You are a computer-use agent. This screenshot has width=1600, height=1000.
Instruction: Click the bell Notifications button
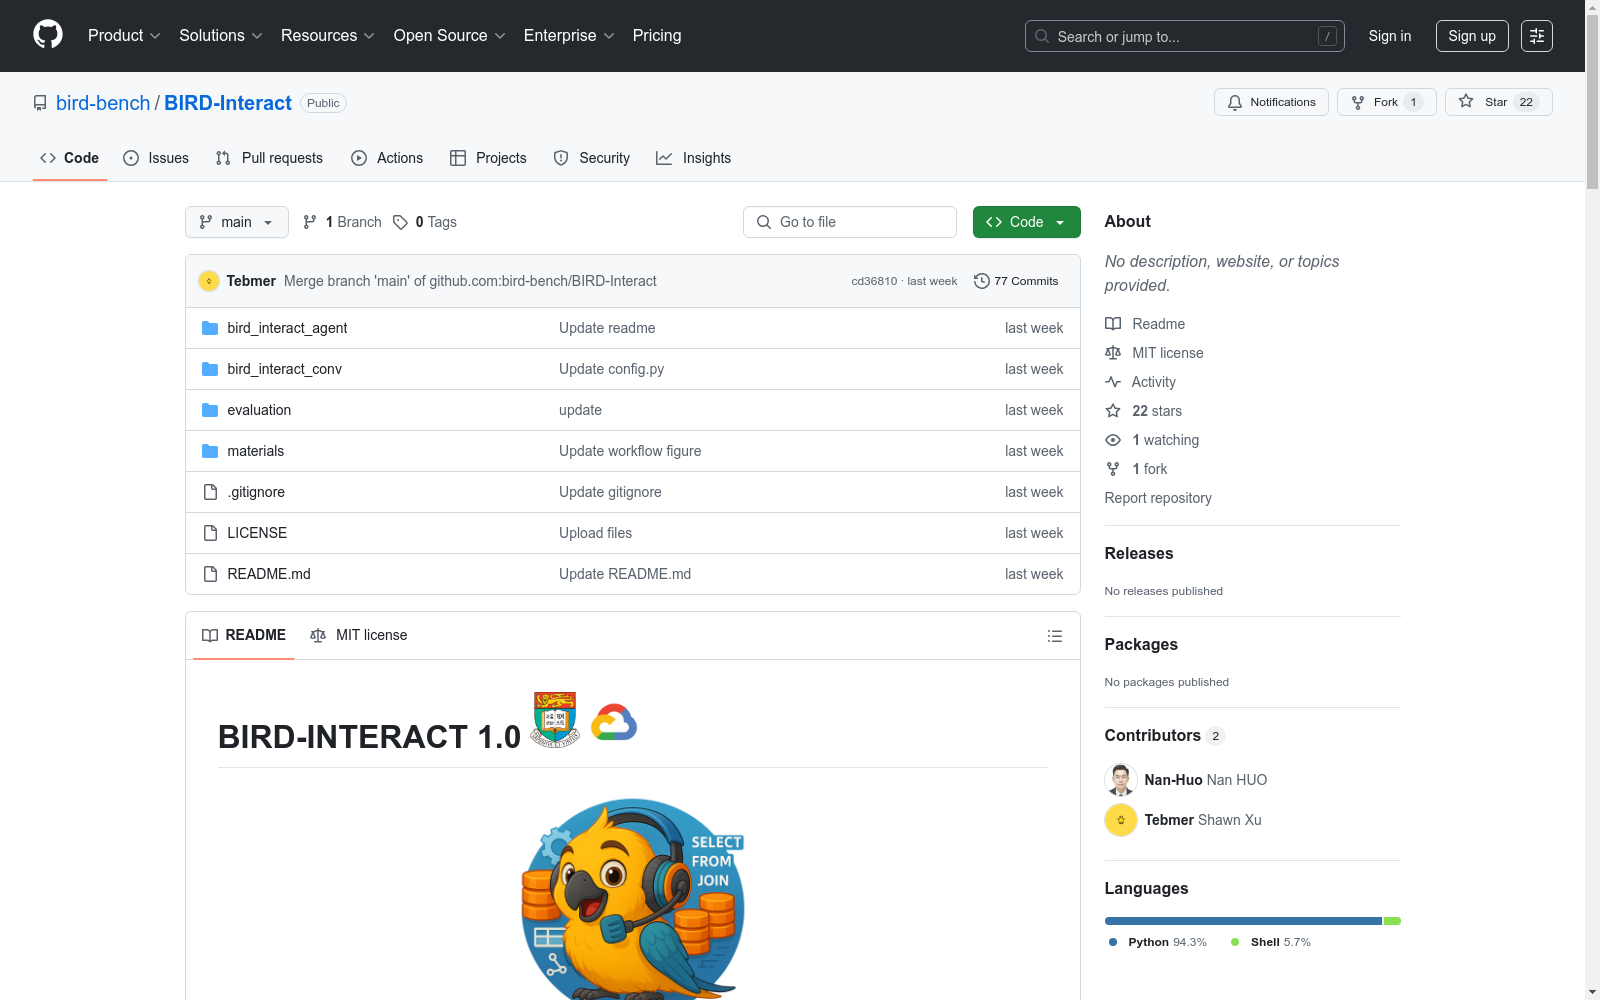click(x=1271, y=102)
